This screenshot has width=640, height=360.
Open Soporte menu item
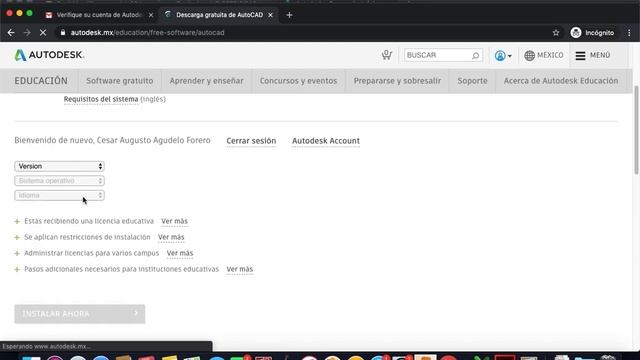click(x=472, y=81)
